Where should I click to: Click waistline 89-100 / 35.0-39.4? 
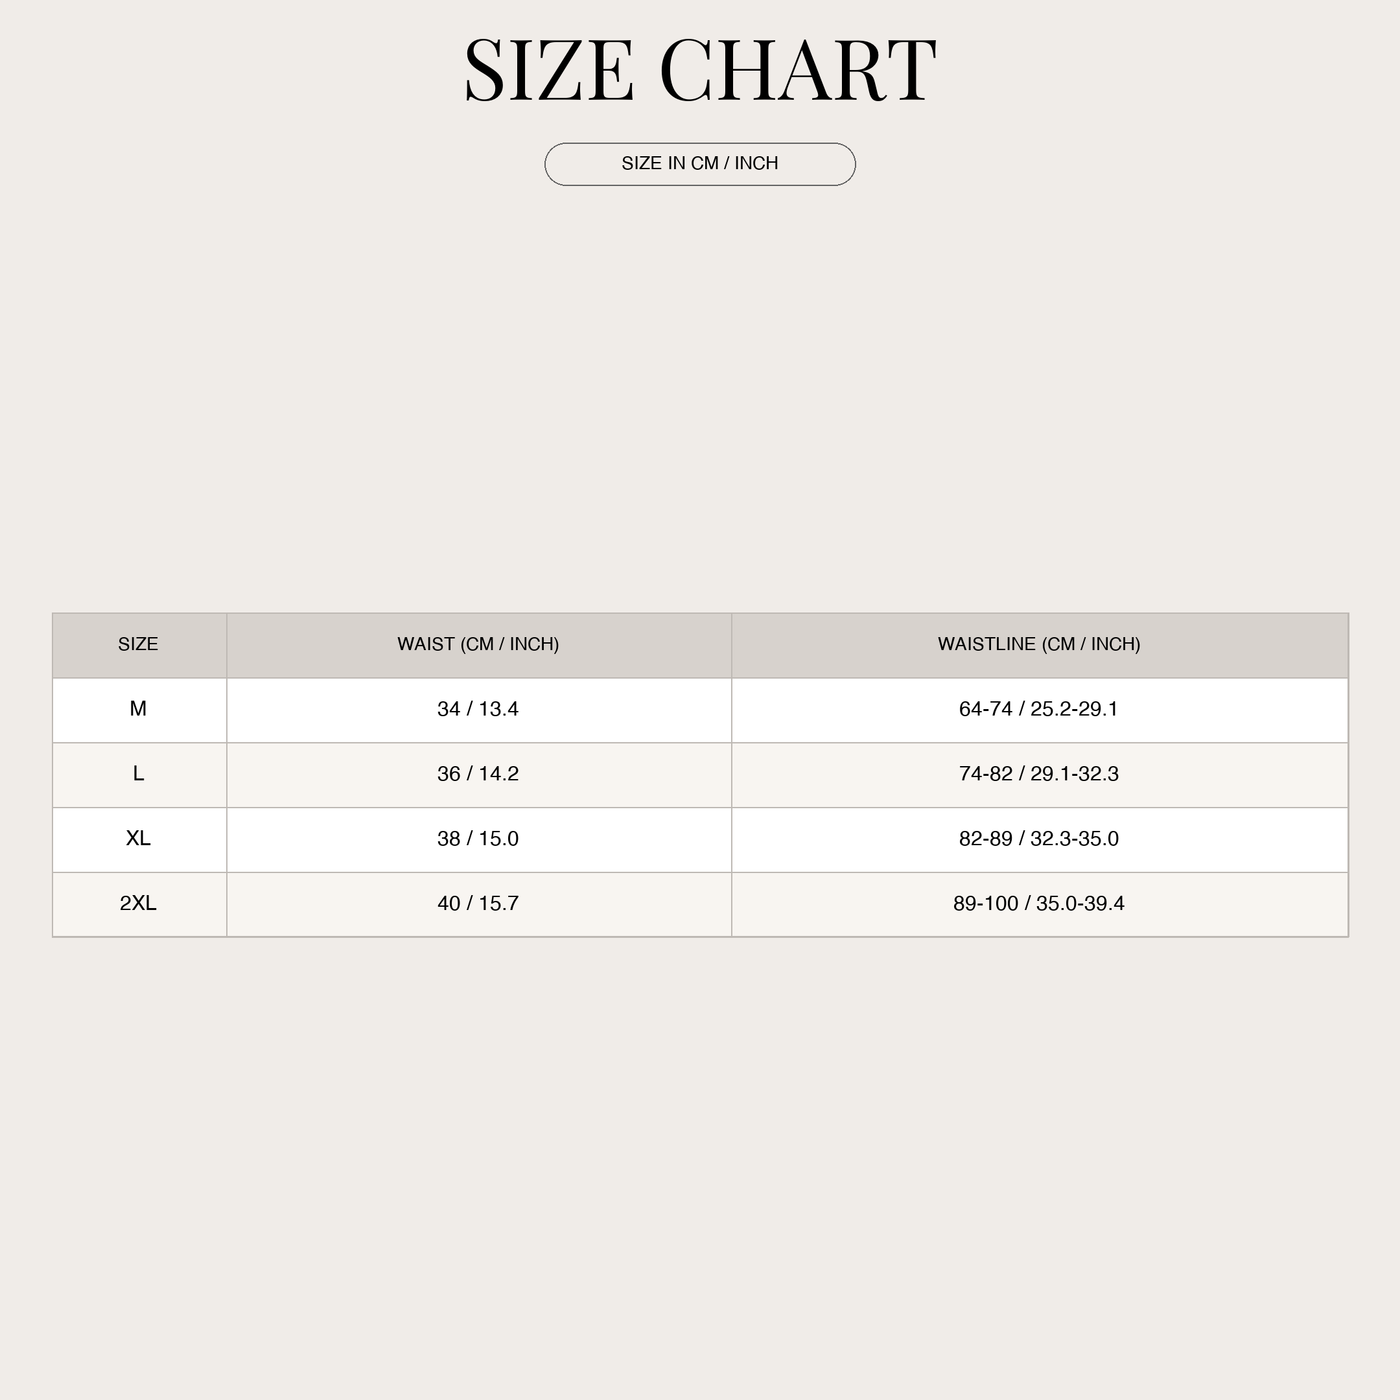pos(1039,904)
